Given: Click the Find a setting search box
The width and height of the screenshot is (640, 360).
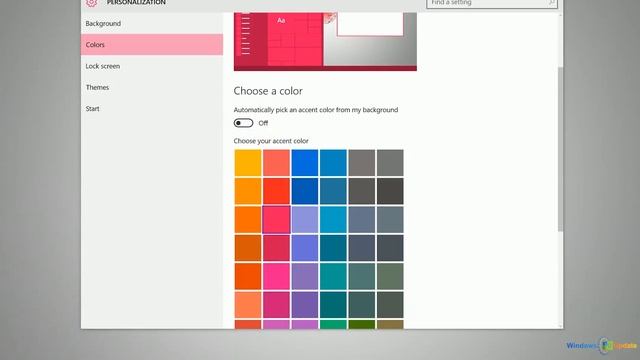Looking at the screenshot, I should coord(491,3).
